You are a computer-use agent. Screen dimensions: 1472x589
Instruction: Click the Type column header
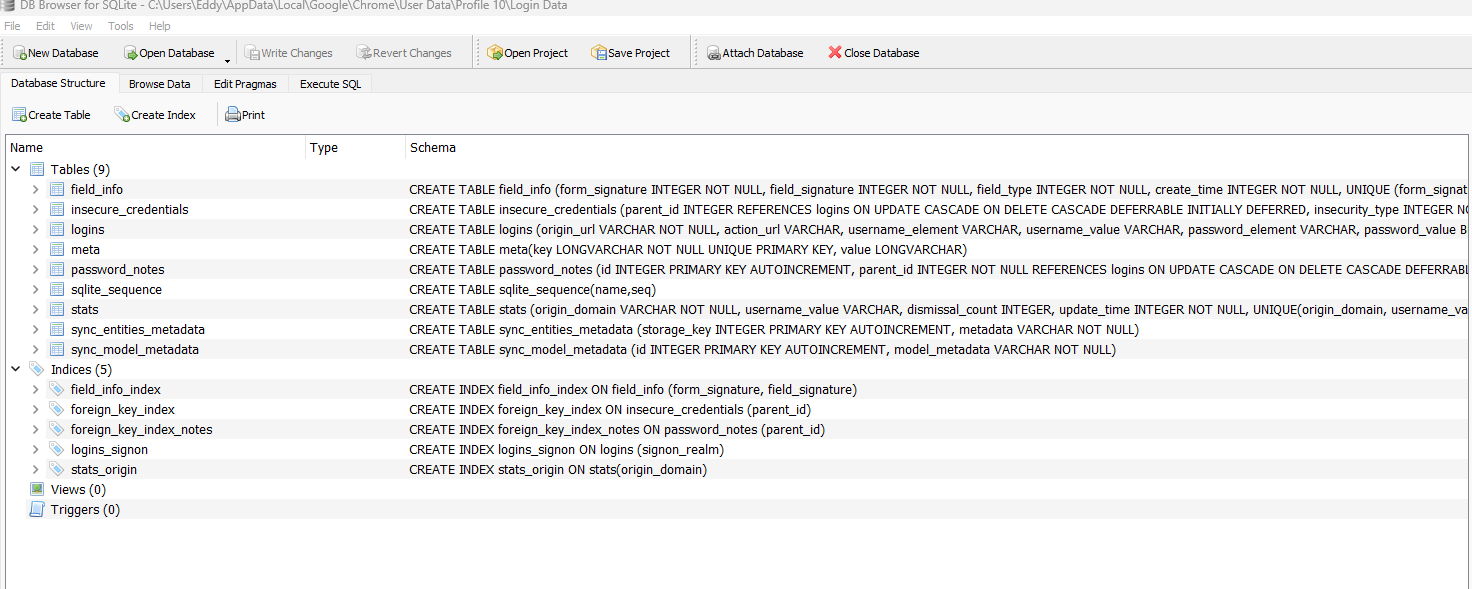point(355,147)
